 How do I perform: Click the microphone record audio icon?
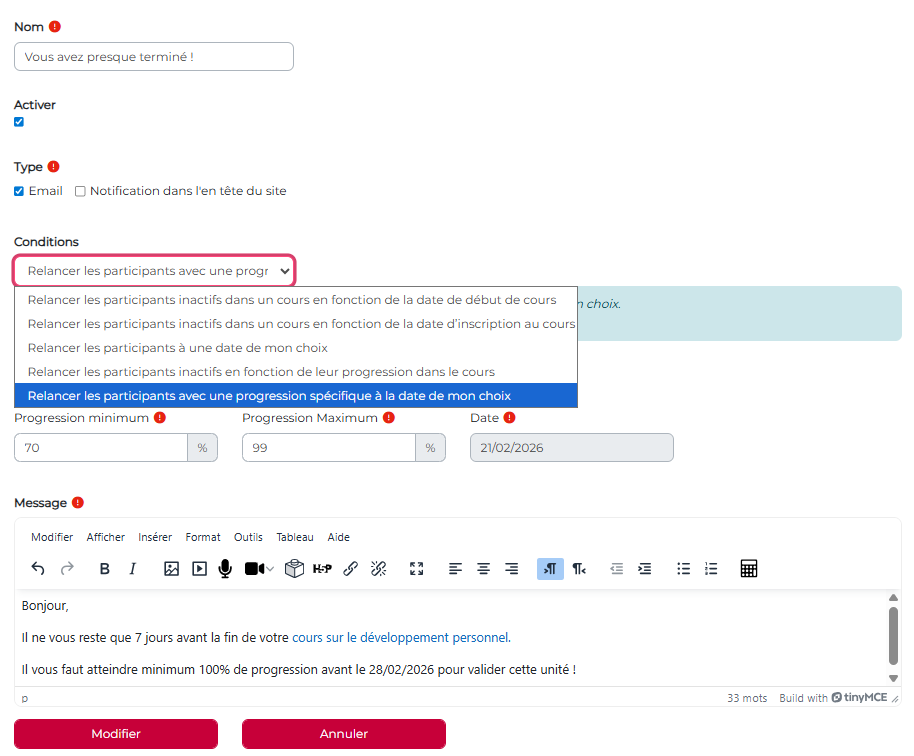225,569
